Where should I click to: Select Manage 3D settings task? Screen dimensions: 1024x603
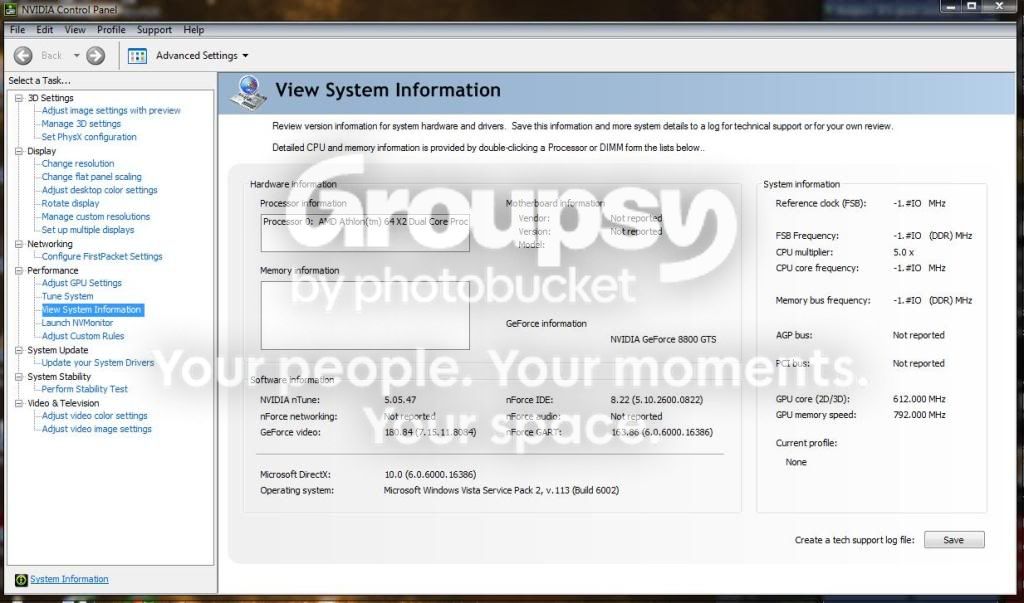point(81,123)
